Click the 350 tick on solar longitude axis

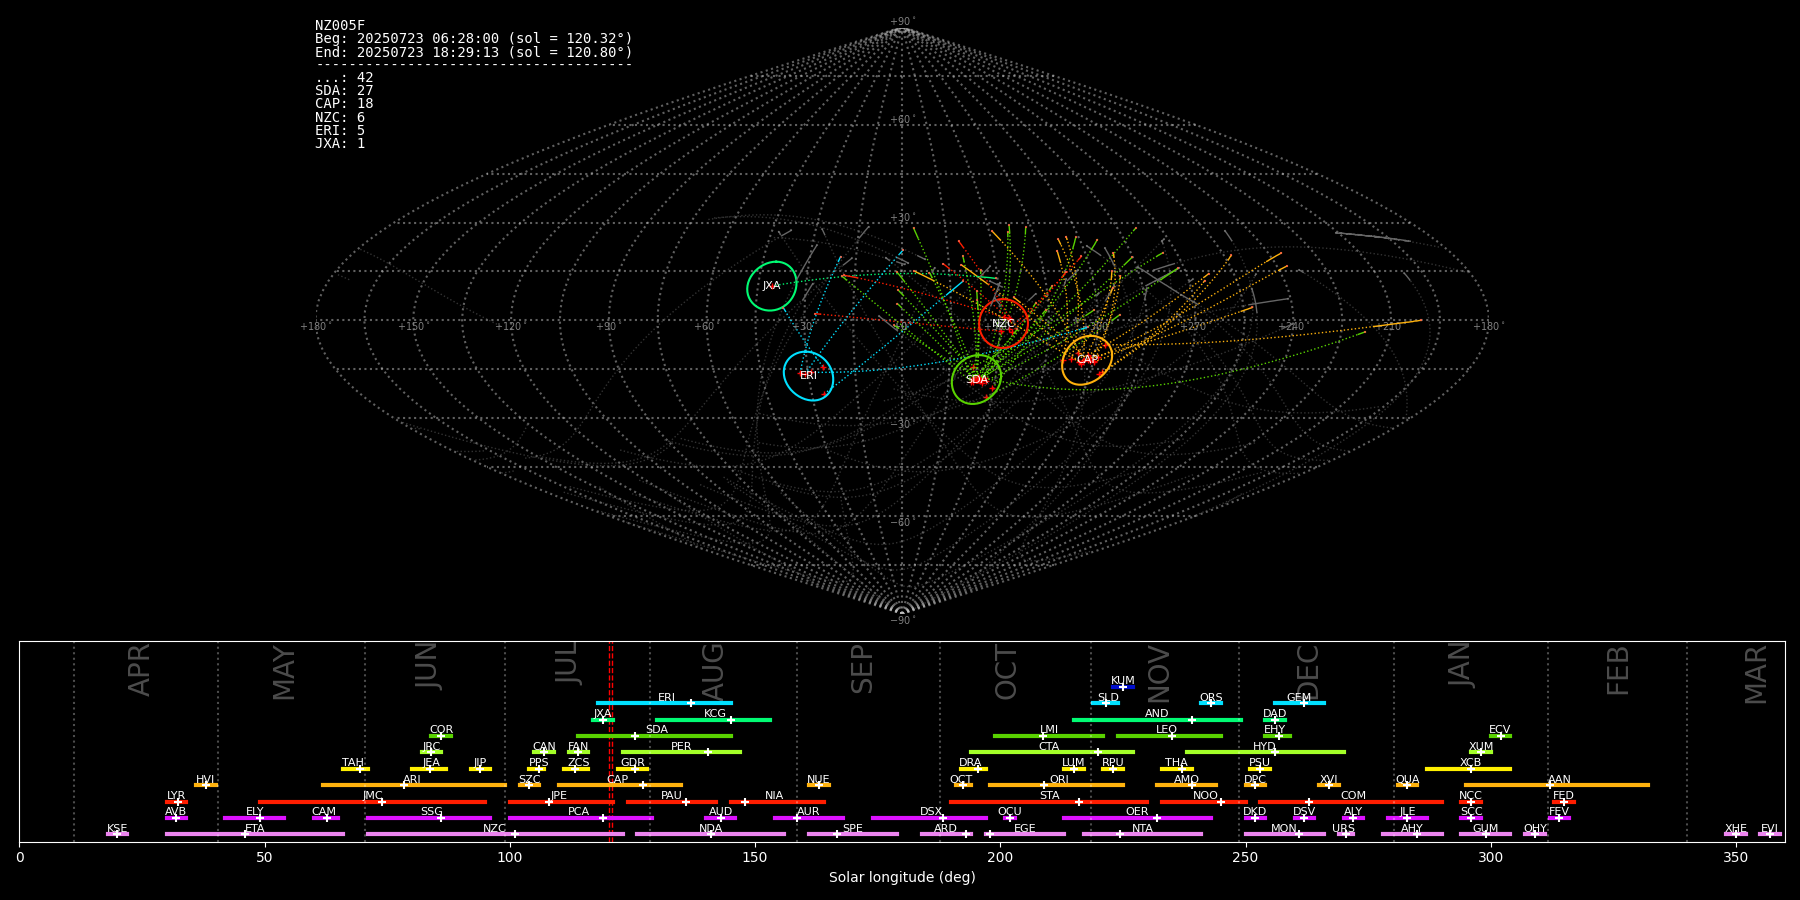[x=1735, y=857]
